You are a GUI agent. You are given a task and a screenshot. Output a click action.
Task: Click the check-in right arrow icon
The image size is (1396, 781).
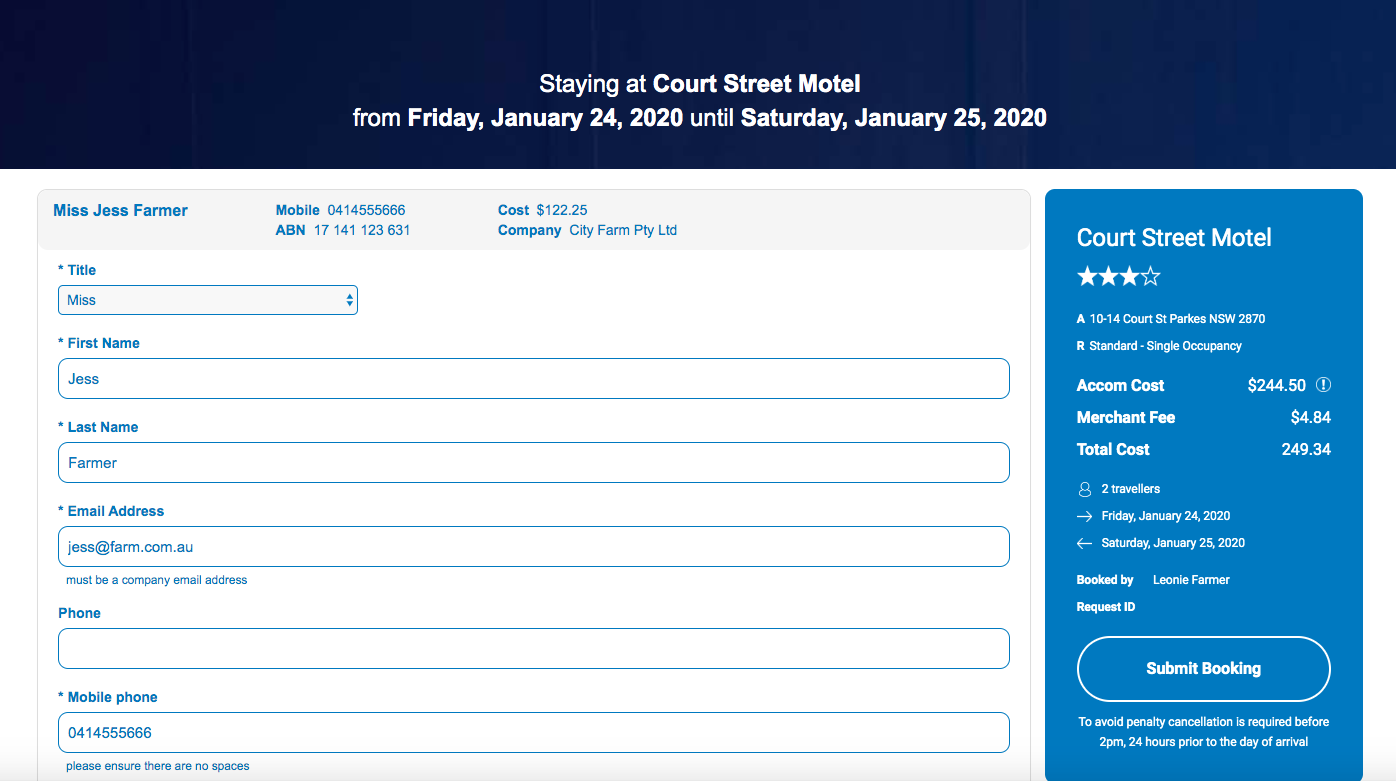click(x=1085, y=517)
